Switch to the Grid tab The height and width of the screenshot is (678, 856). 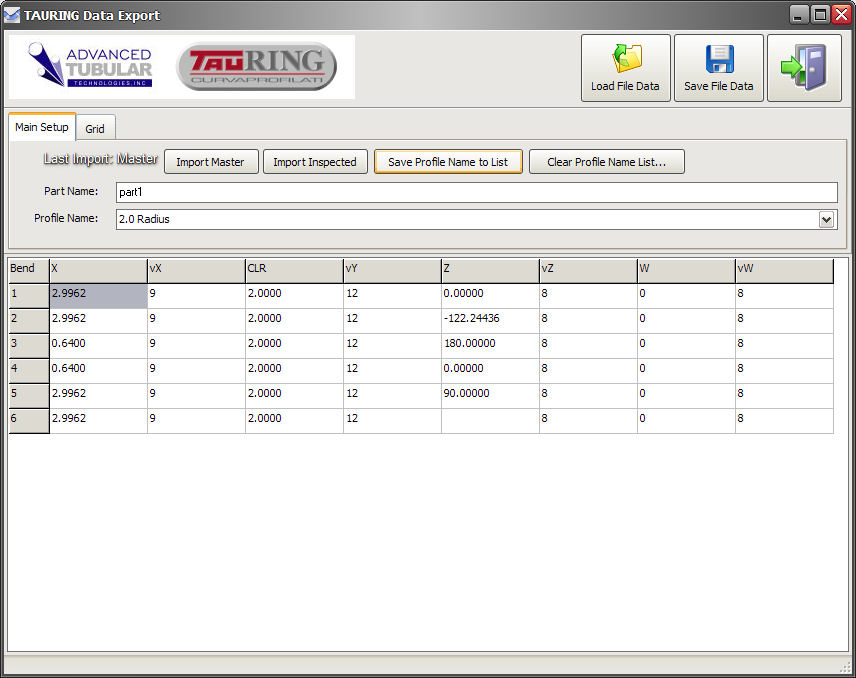point(95,129)
